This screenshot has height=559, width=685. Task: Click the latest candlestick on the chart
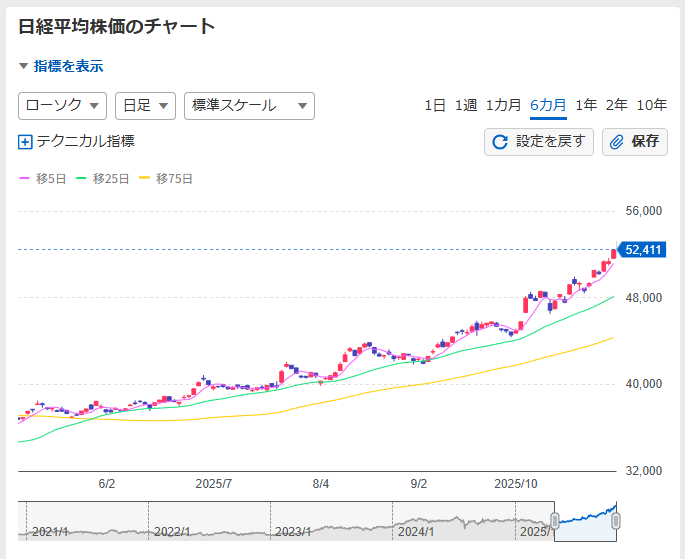pyautogui.click(x=613, y=254)
